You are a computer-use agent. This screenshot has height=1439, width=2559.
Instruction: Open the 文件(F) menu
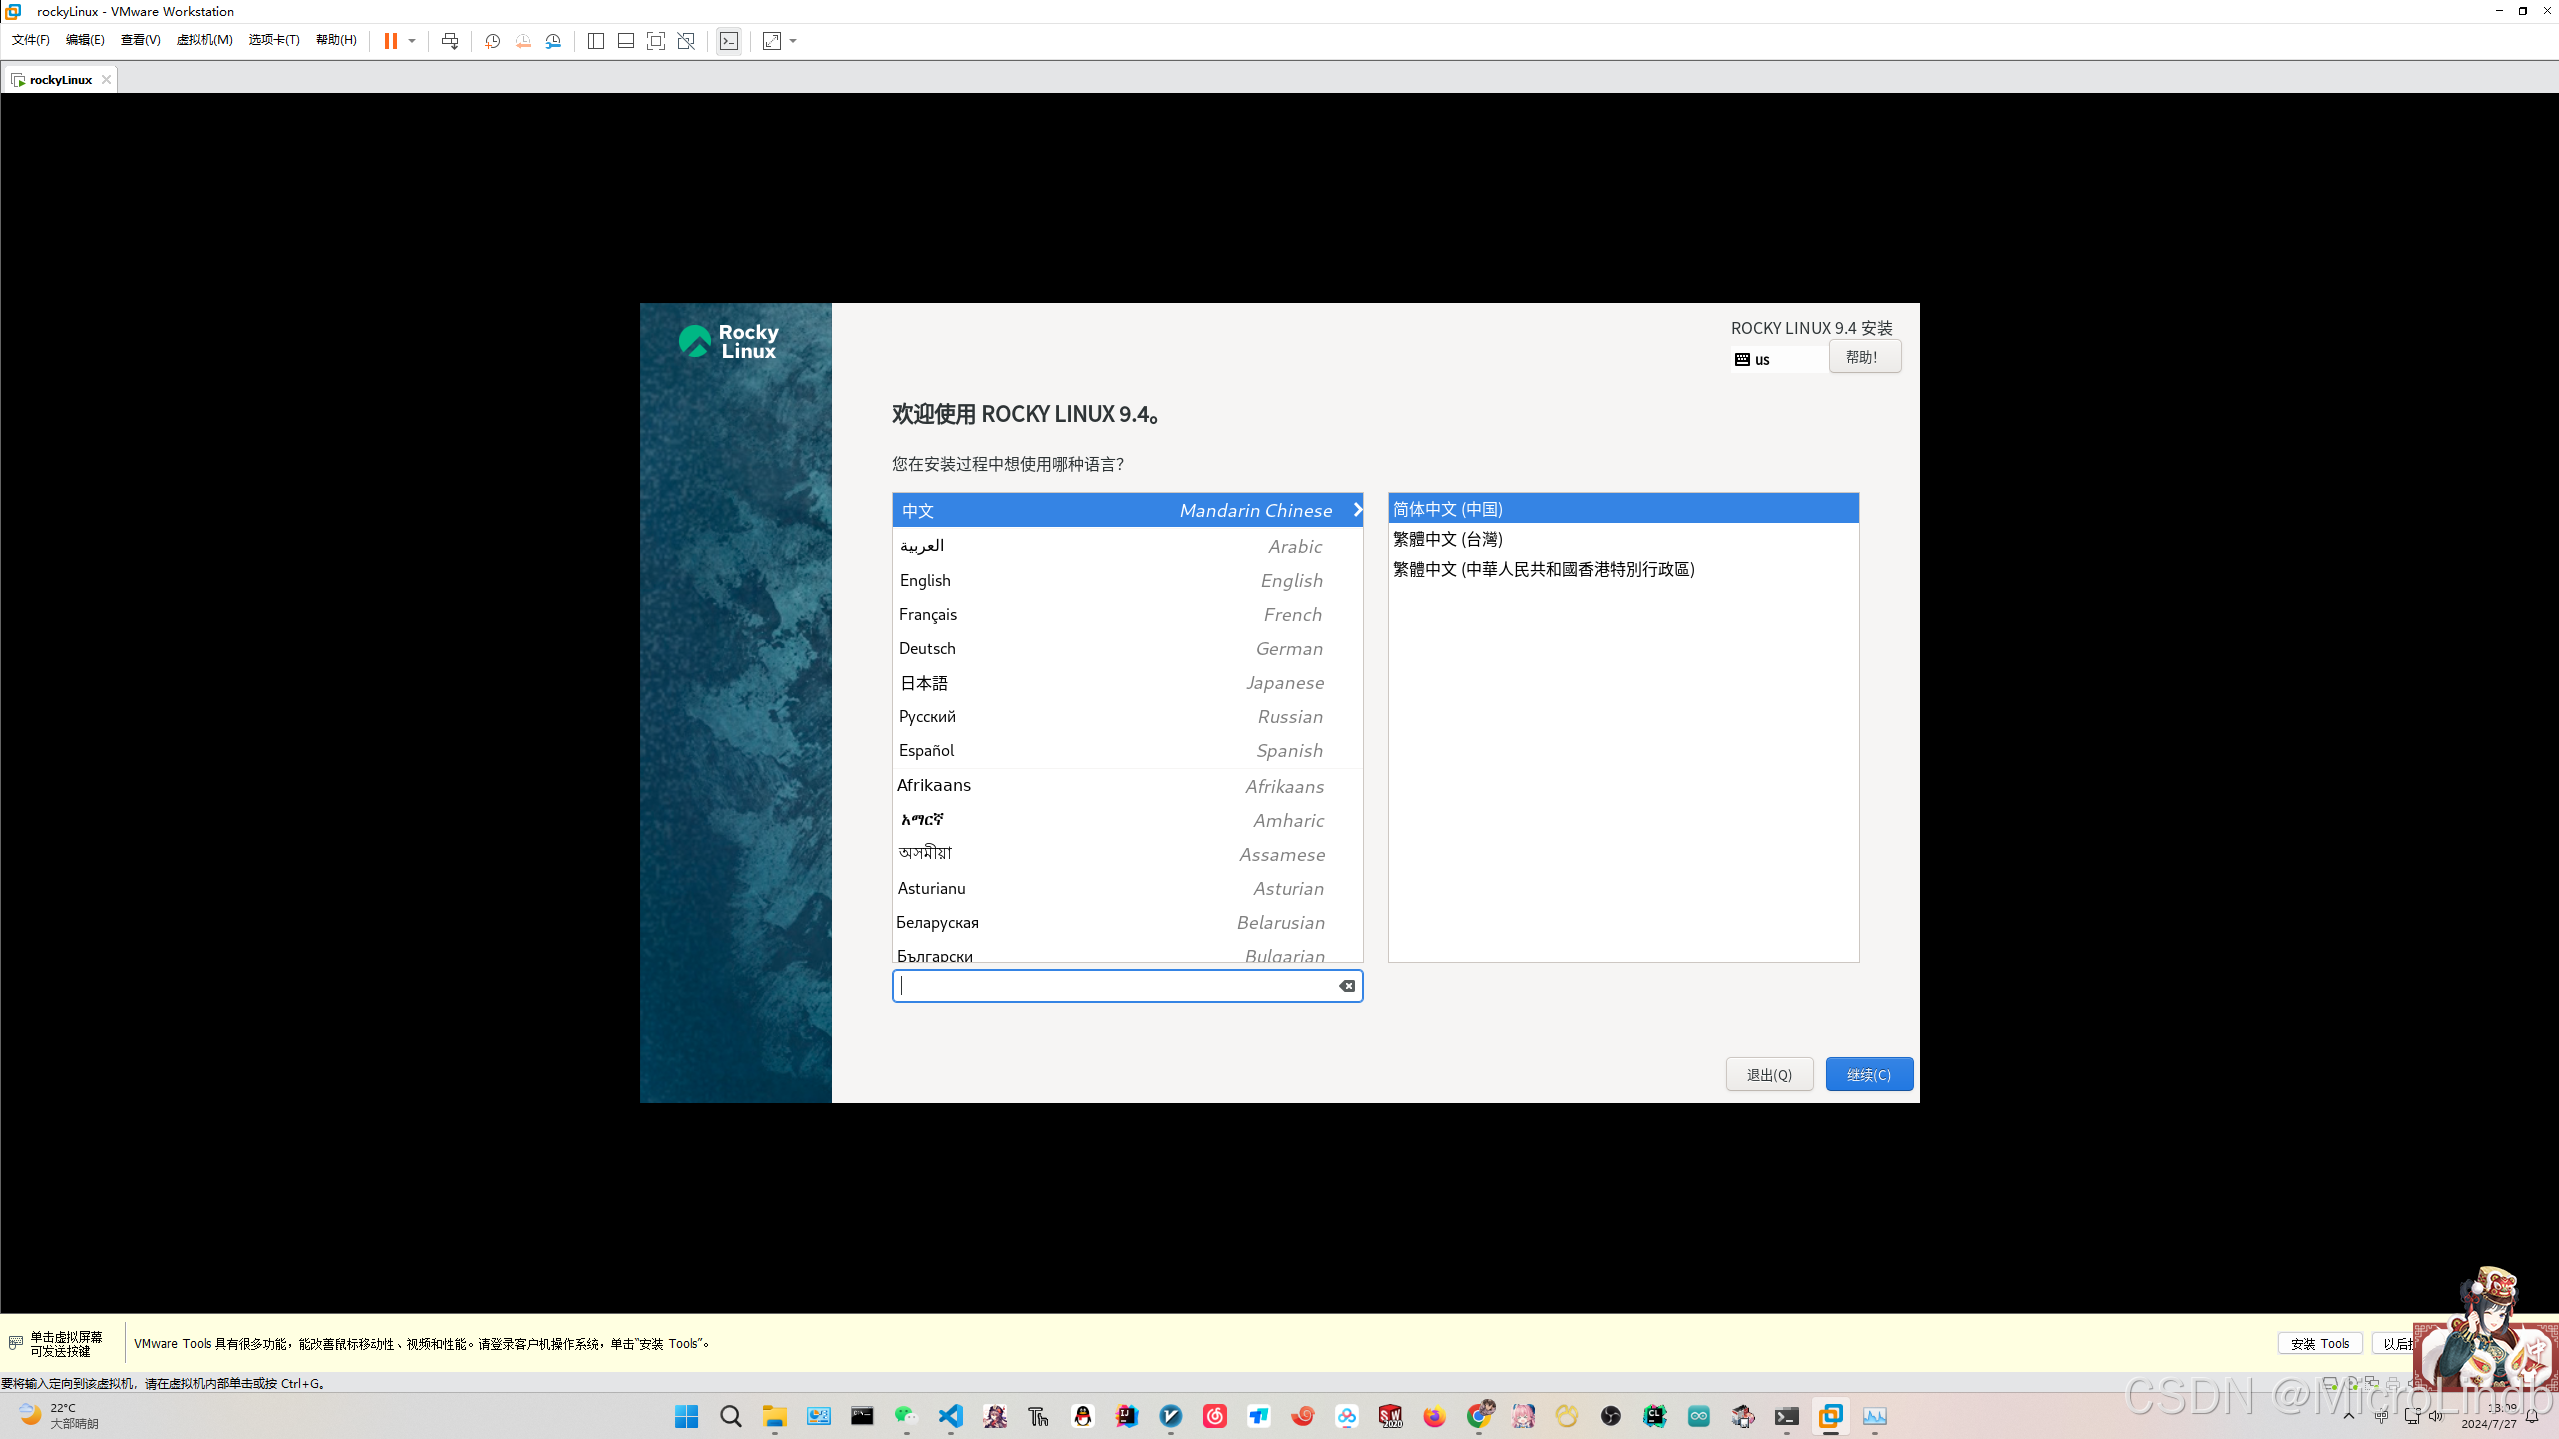31,40
